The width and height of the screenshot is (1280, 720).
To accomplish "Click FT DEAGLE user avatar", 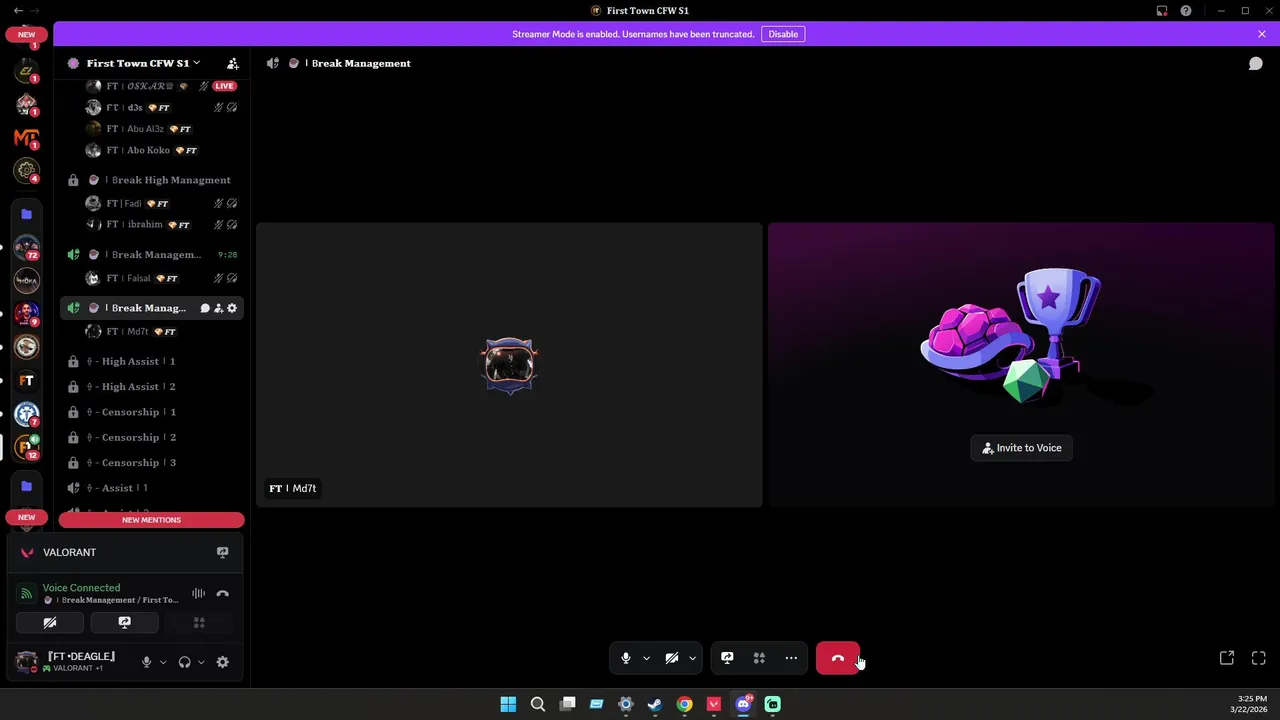I will pyautogui.click(x=27, y=661).
